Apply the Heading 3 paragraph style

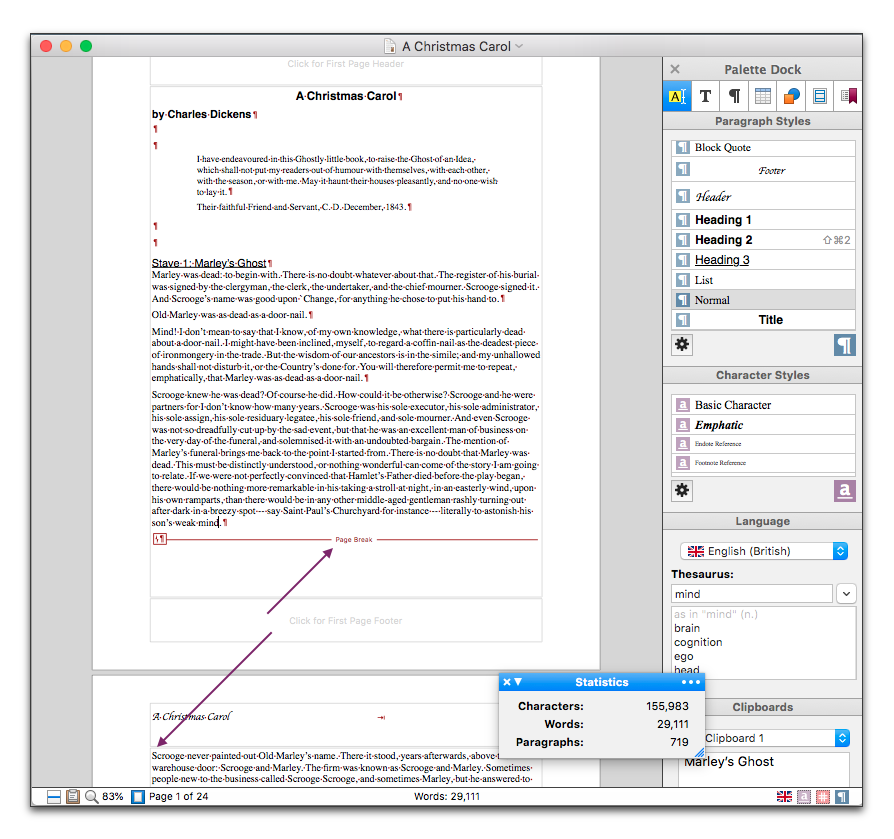pos(763,260)
